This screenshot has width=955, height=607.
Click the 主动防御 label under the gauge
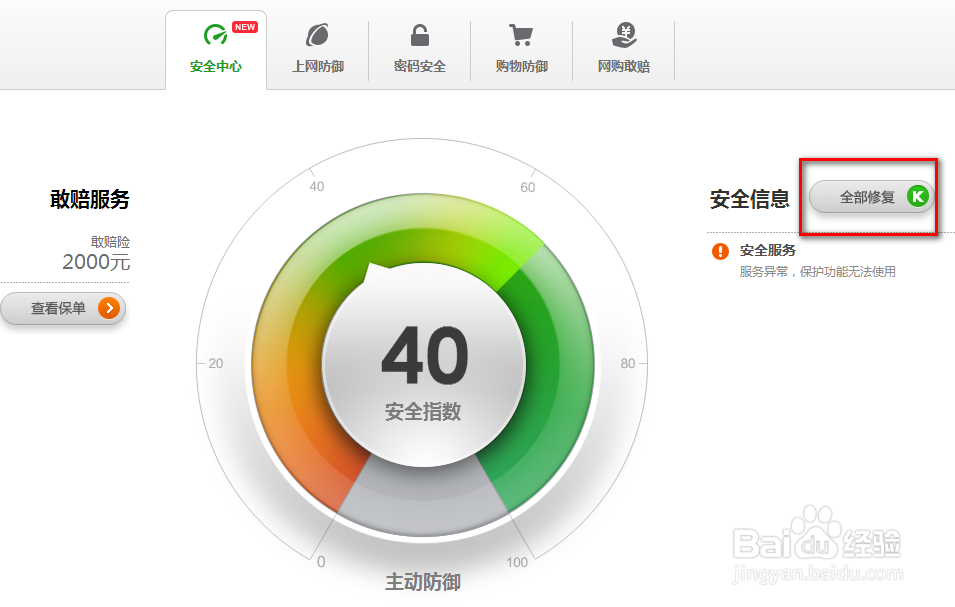pyautogui.click(x=423, y=582)
